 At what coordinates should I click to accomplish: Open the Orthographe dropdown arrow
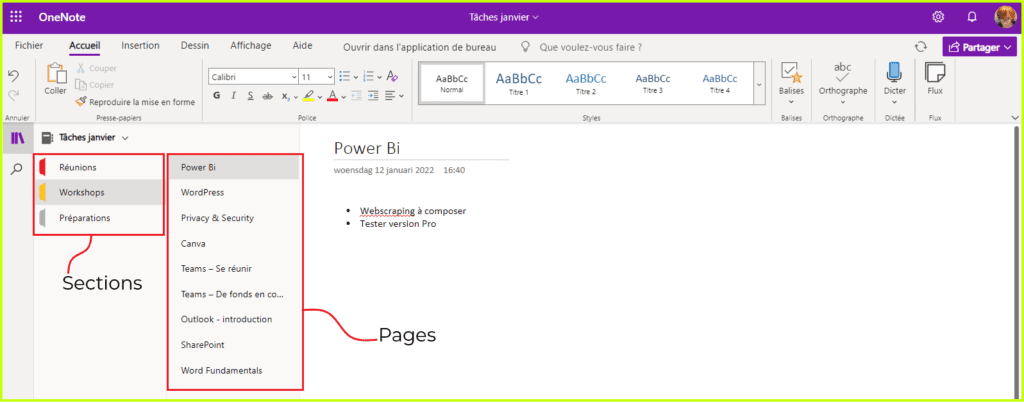click(842, 101)
